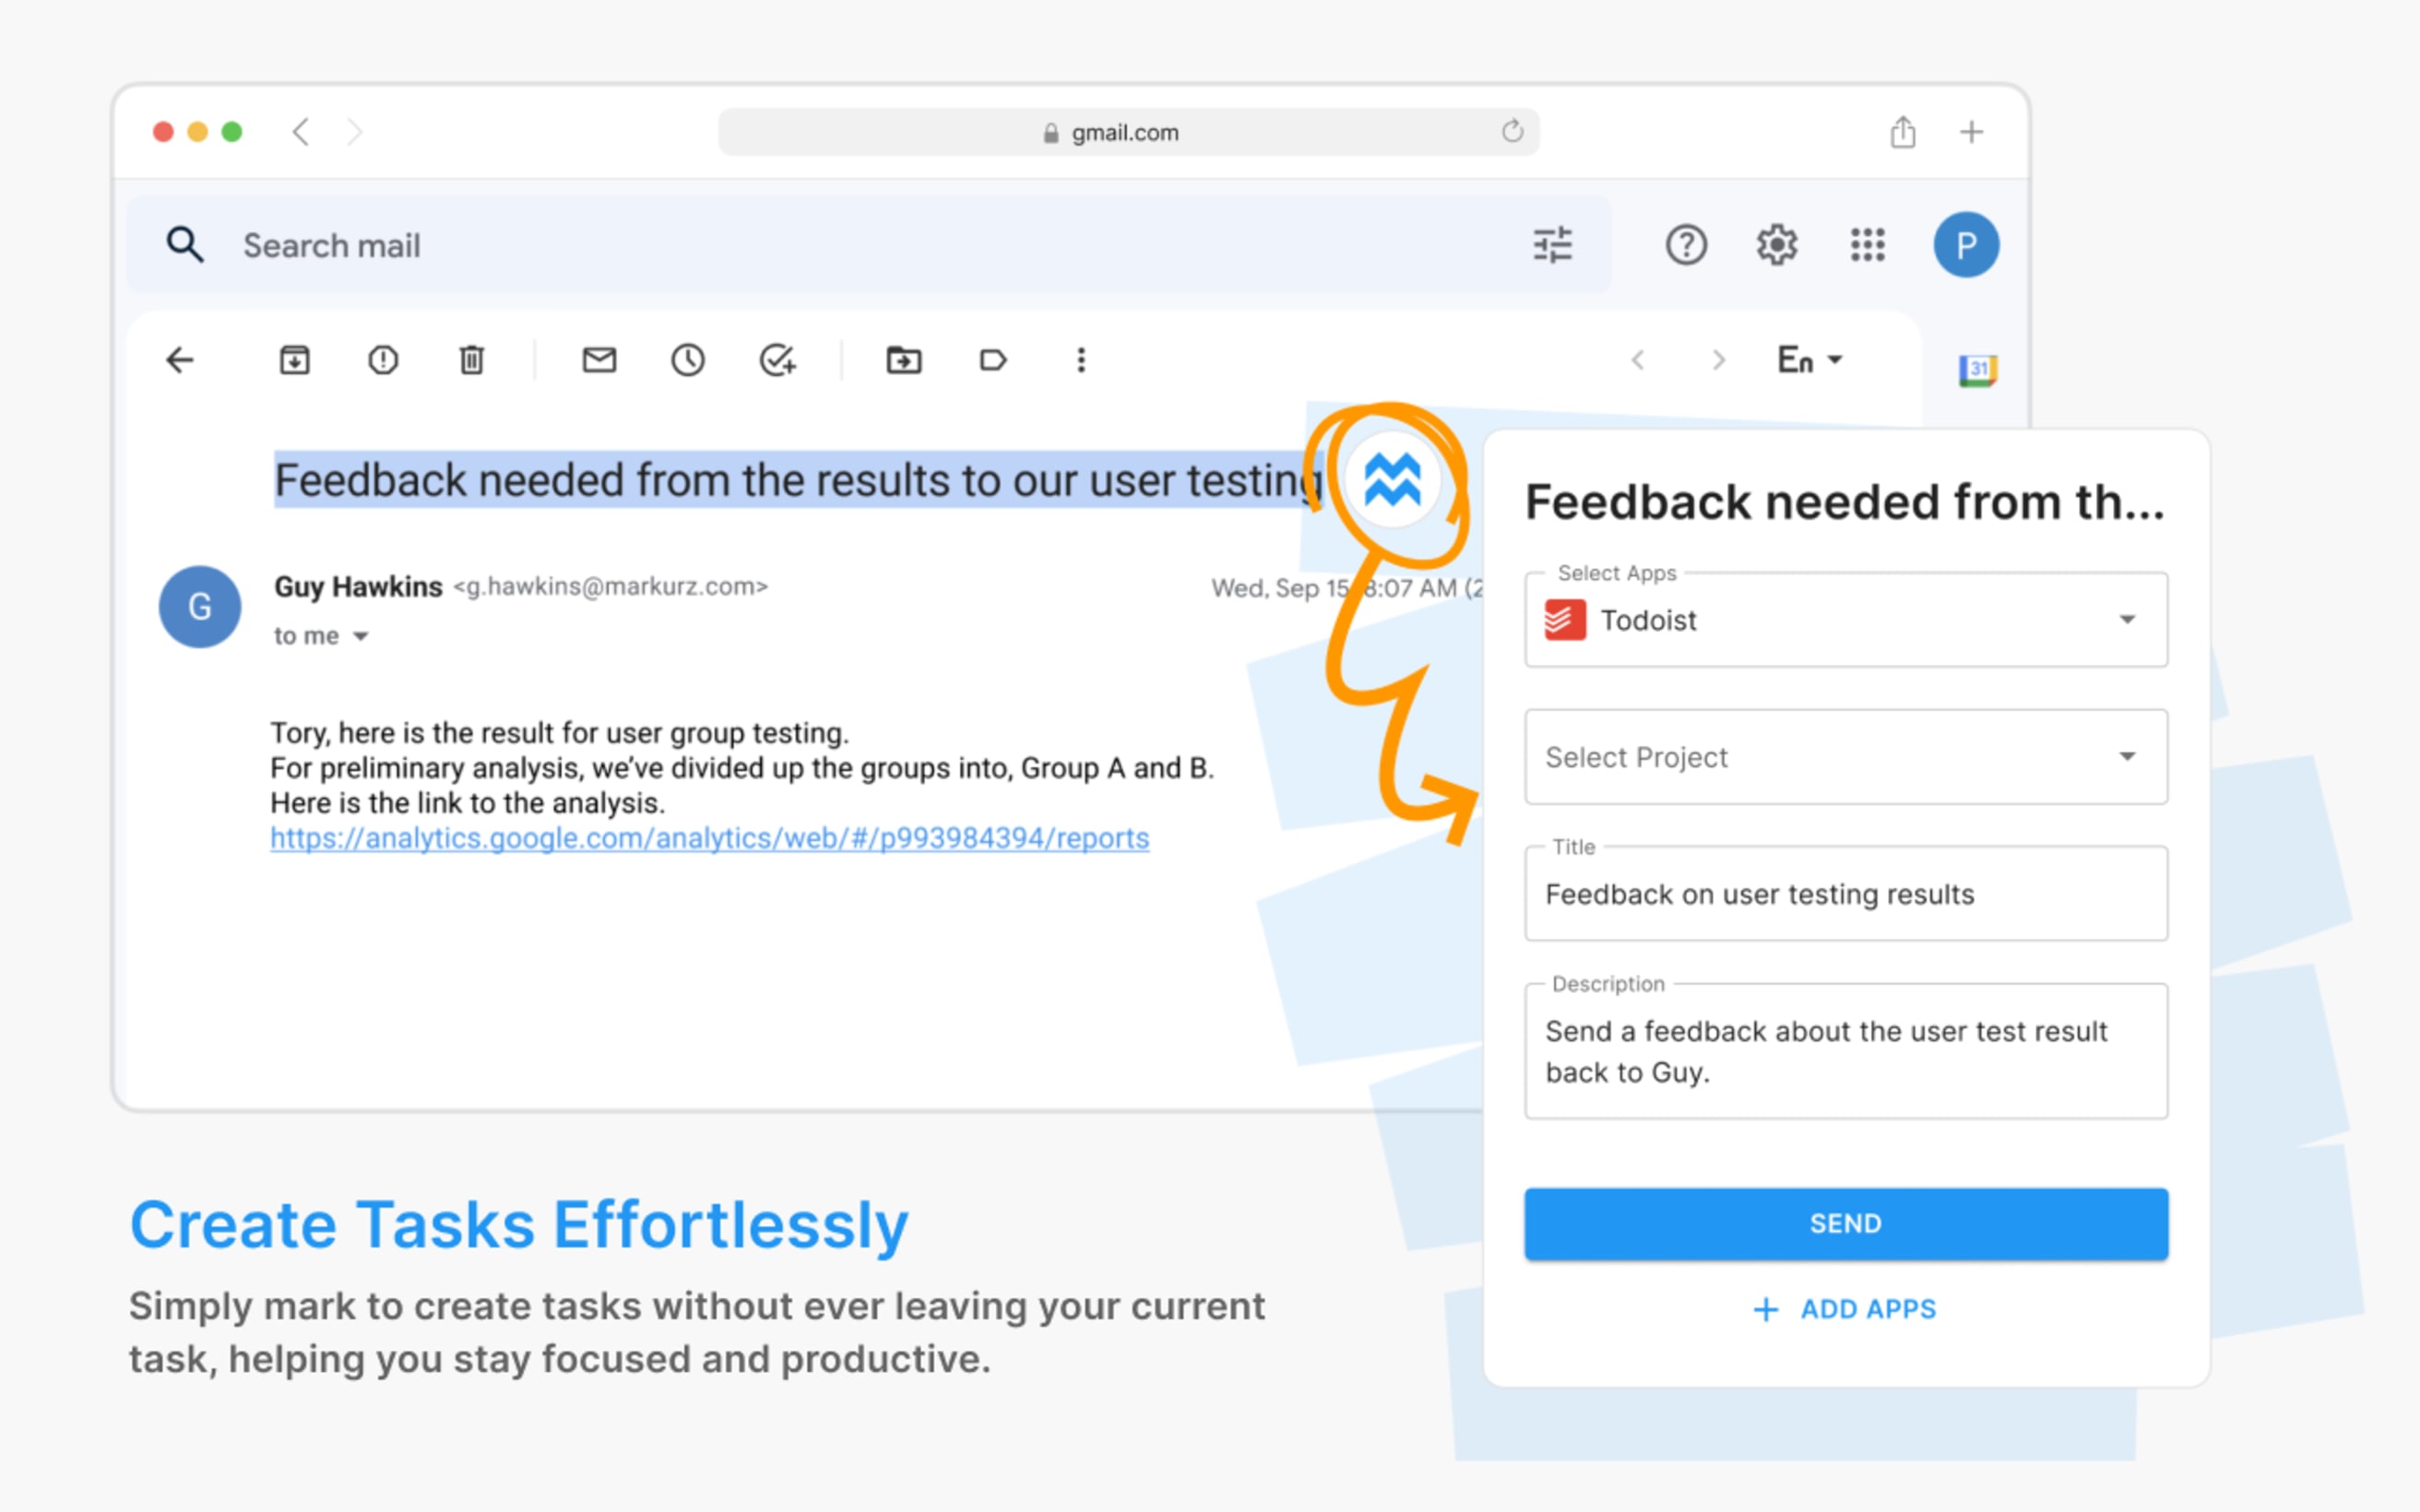Click the back arrow navigation button
2420x1512 pixels.
click(180, 362)
